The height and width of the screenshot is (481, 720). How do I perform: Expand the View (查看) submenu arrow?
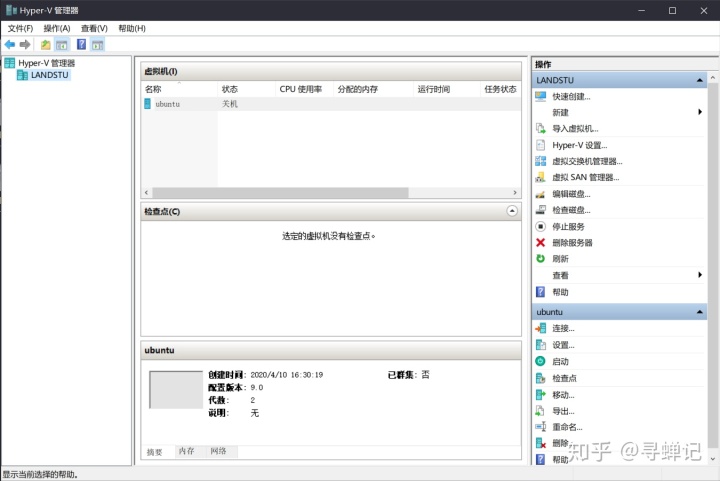[700, 275]
